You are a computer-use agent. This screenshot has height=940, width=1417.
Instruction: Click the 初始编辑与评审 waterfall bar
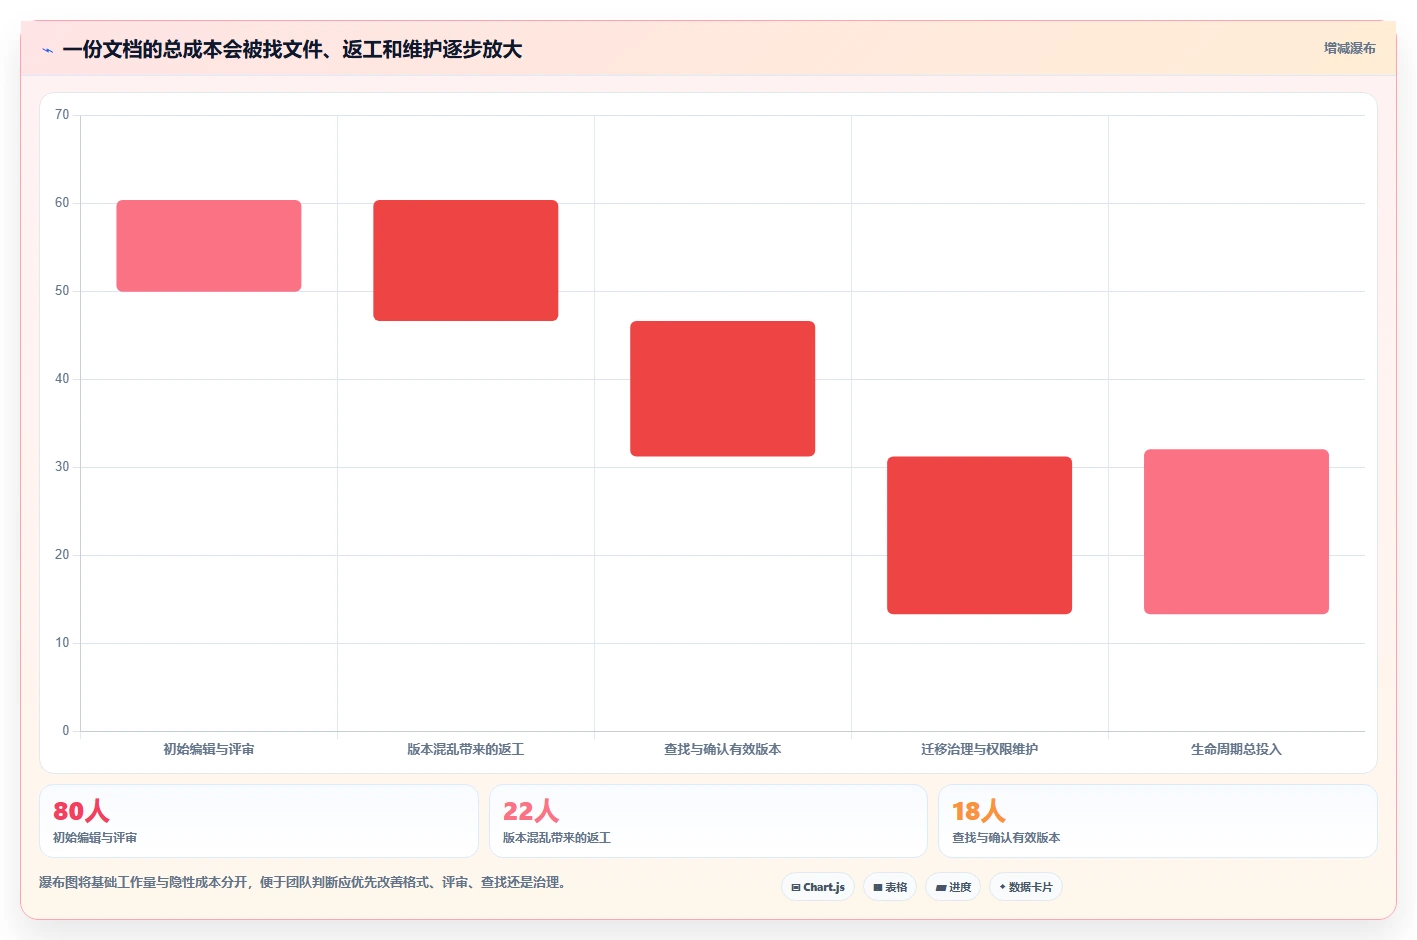click(209, 246)
